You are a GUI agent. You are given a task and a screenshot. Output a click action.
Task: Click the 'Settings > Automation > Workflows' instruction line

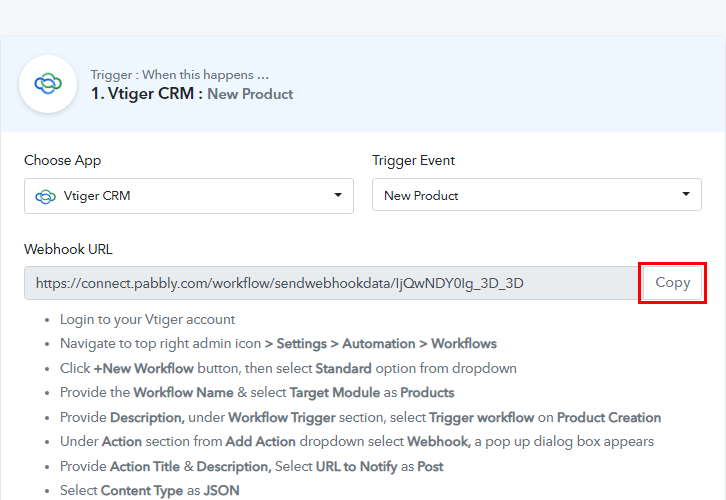(x=278, y=344)
